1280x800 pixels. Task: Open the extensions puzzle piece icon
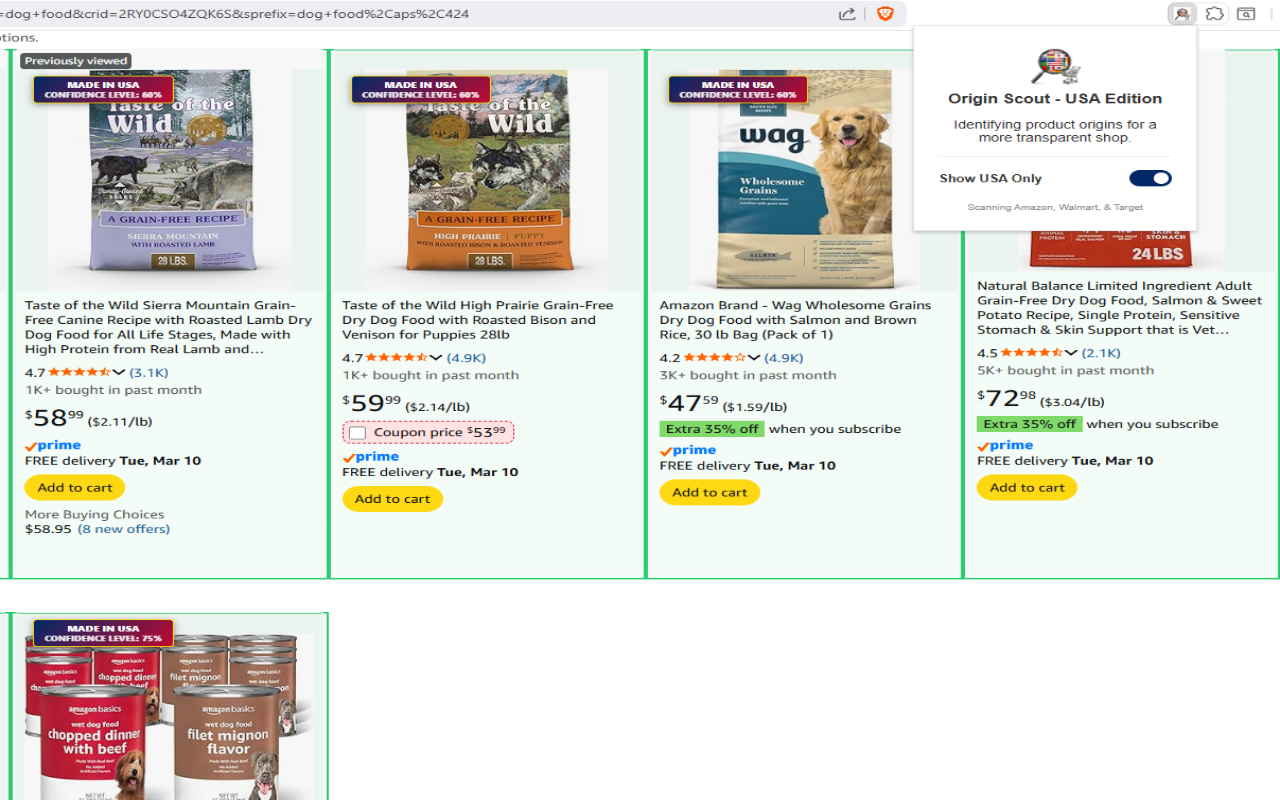coord(1215,14)
